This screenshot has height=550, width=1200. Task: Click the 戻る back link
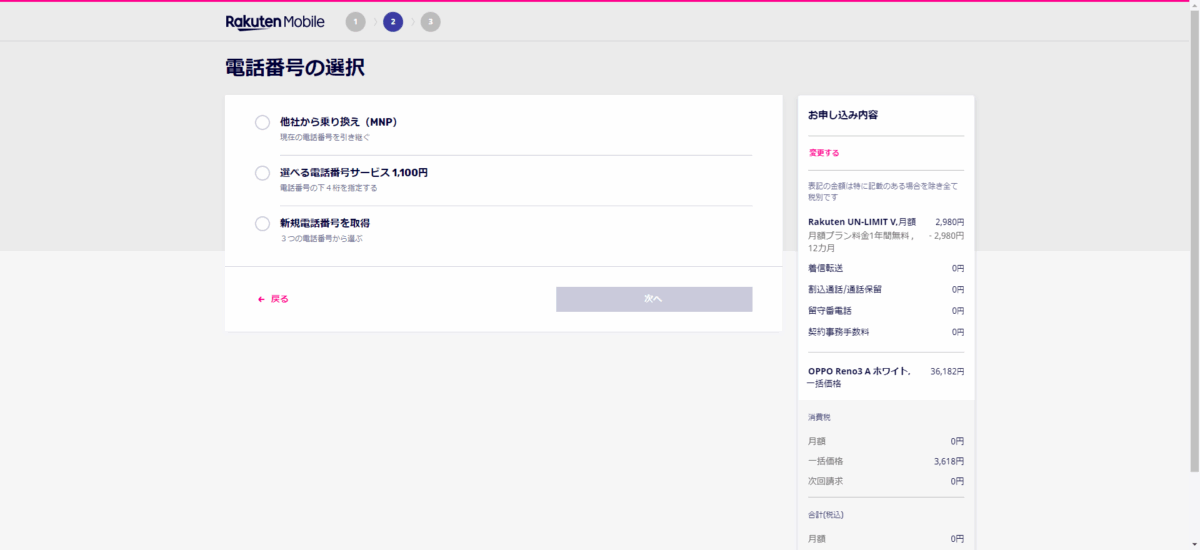click(273, 299)
